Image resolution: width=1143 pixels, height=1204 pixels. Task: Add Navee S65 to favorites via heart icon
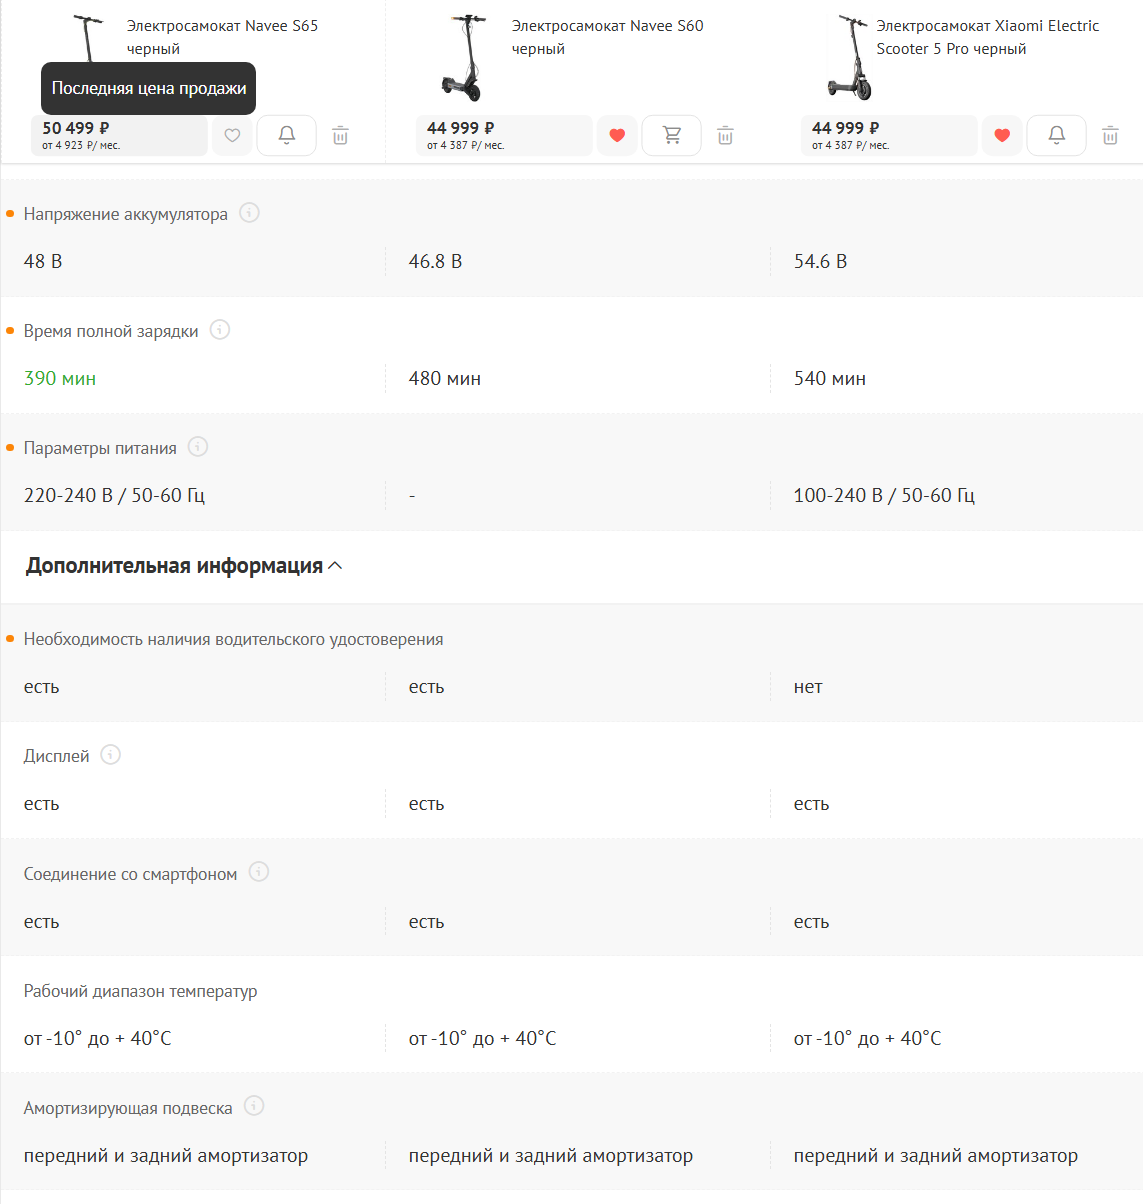click(x=232, y=135)
